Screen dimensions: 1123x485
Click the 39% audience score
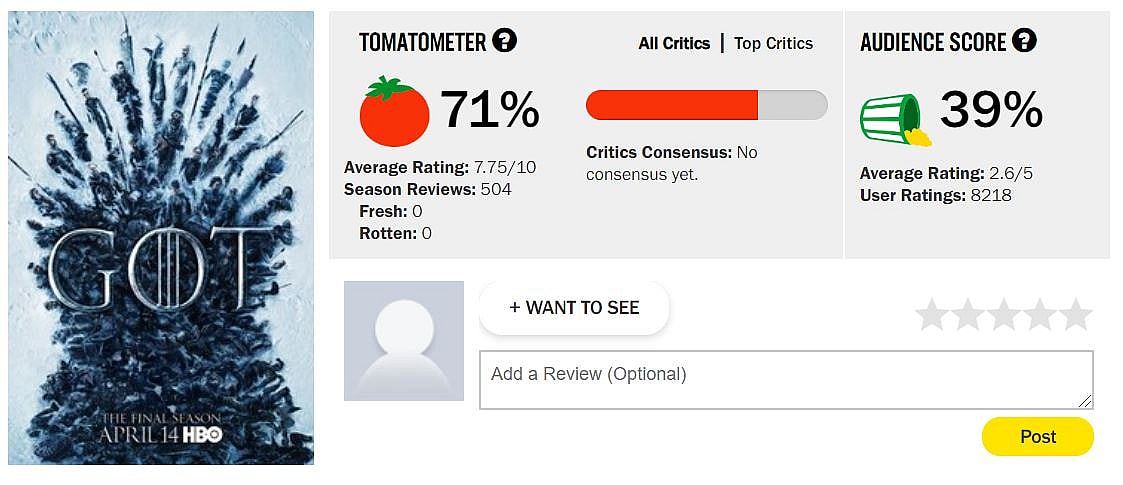991,109
